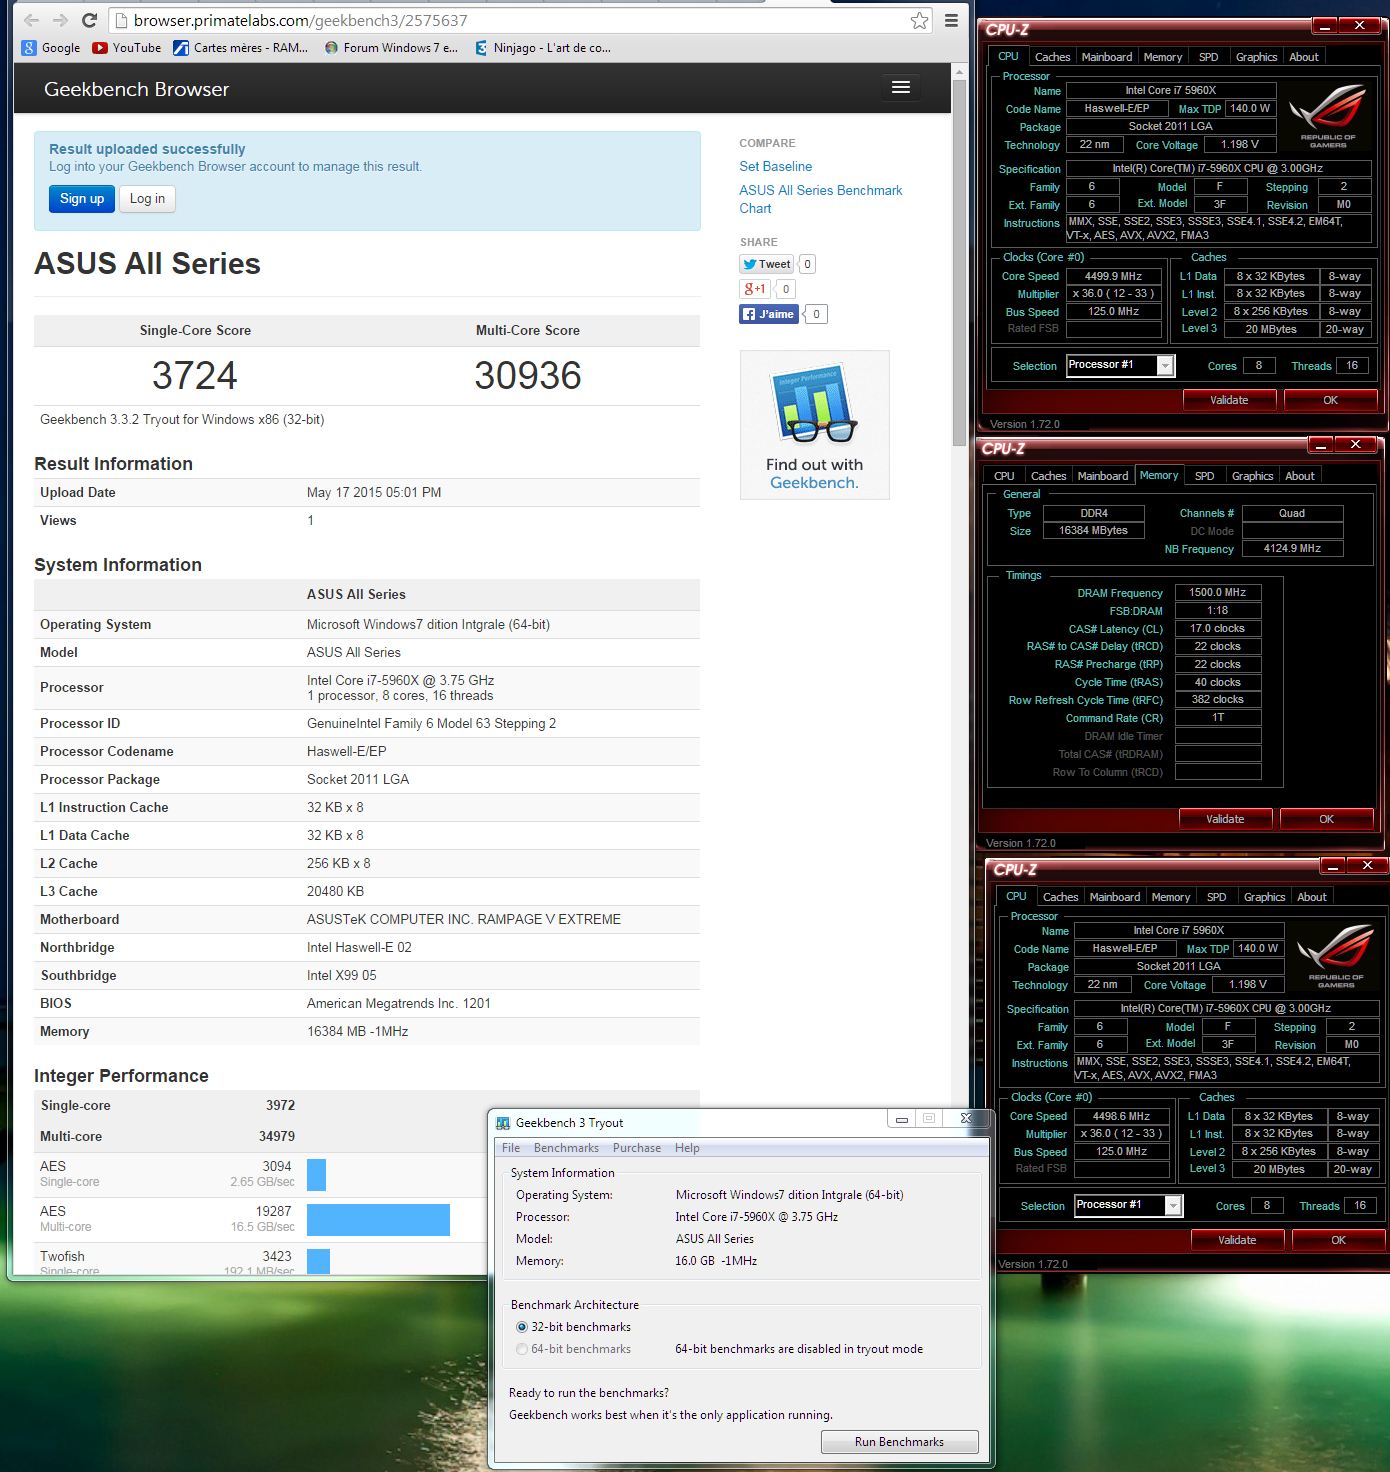
Task: Click the ROG logo in top CPU-Z window
Action: click(1328, 116)
